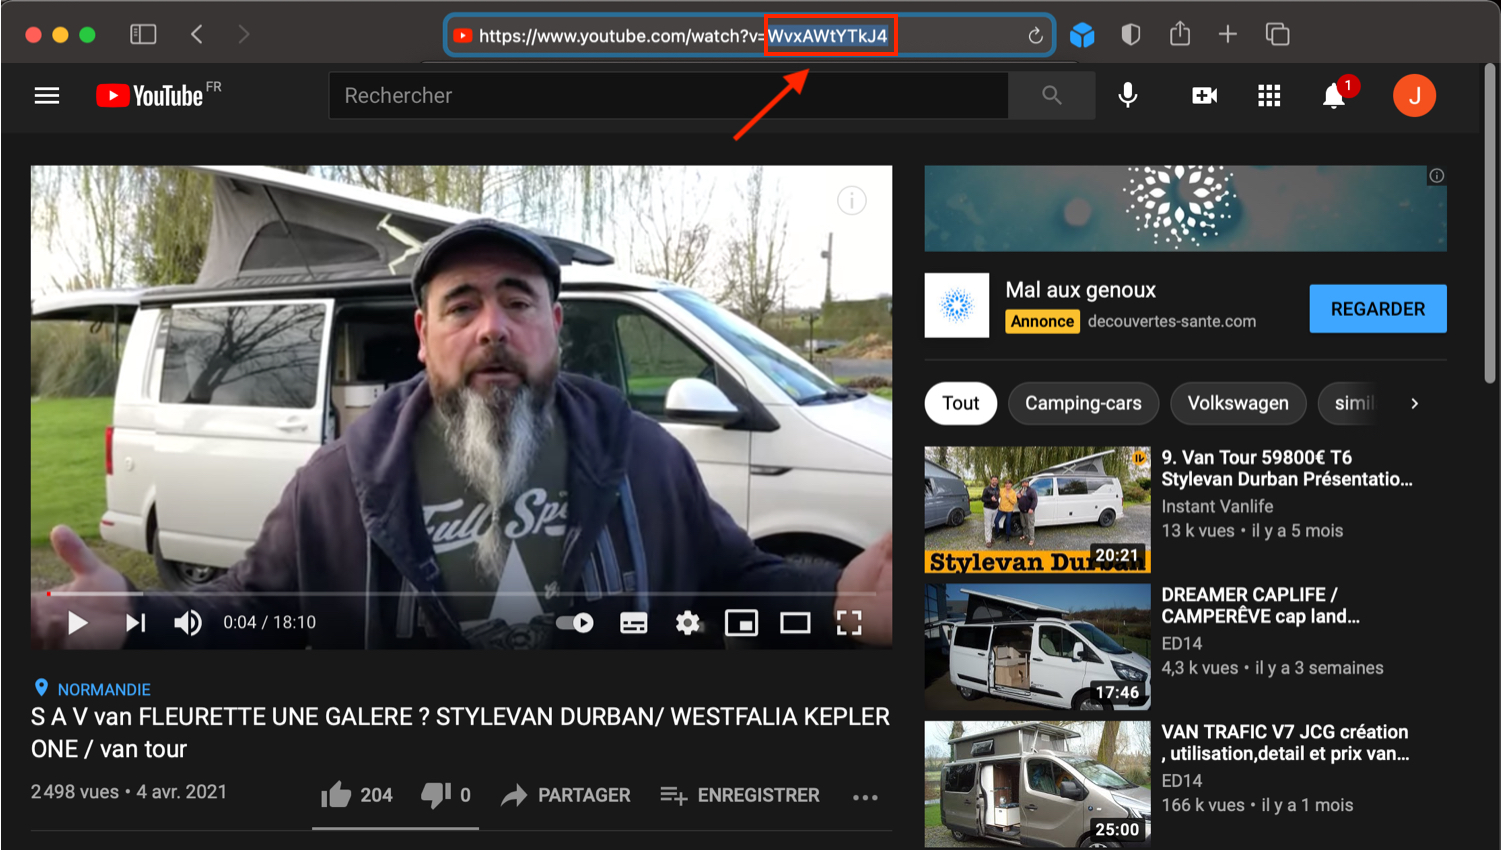Open the Mal aux genoux ad banner
Screen dimensions: 1502x850
(1185, 208)
